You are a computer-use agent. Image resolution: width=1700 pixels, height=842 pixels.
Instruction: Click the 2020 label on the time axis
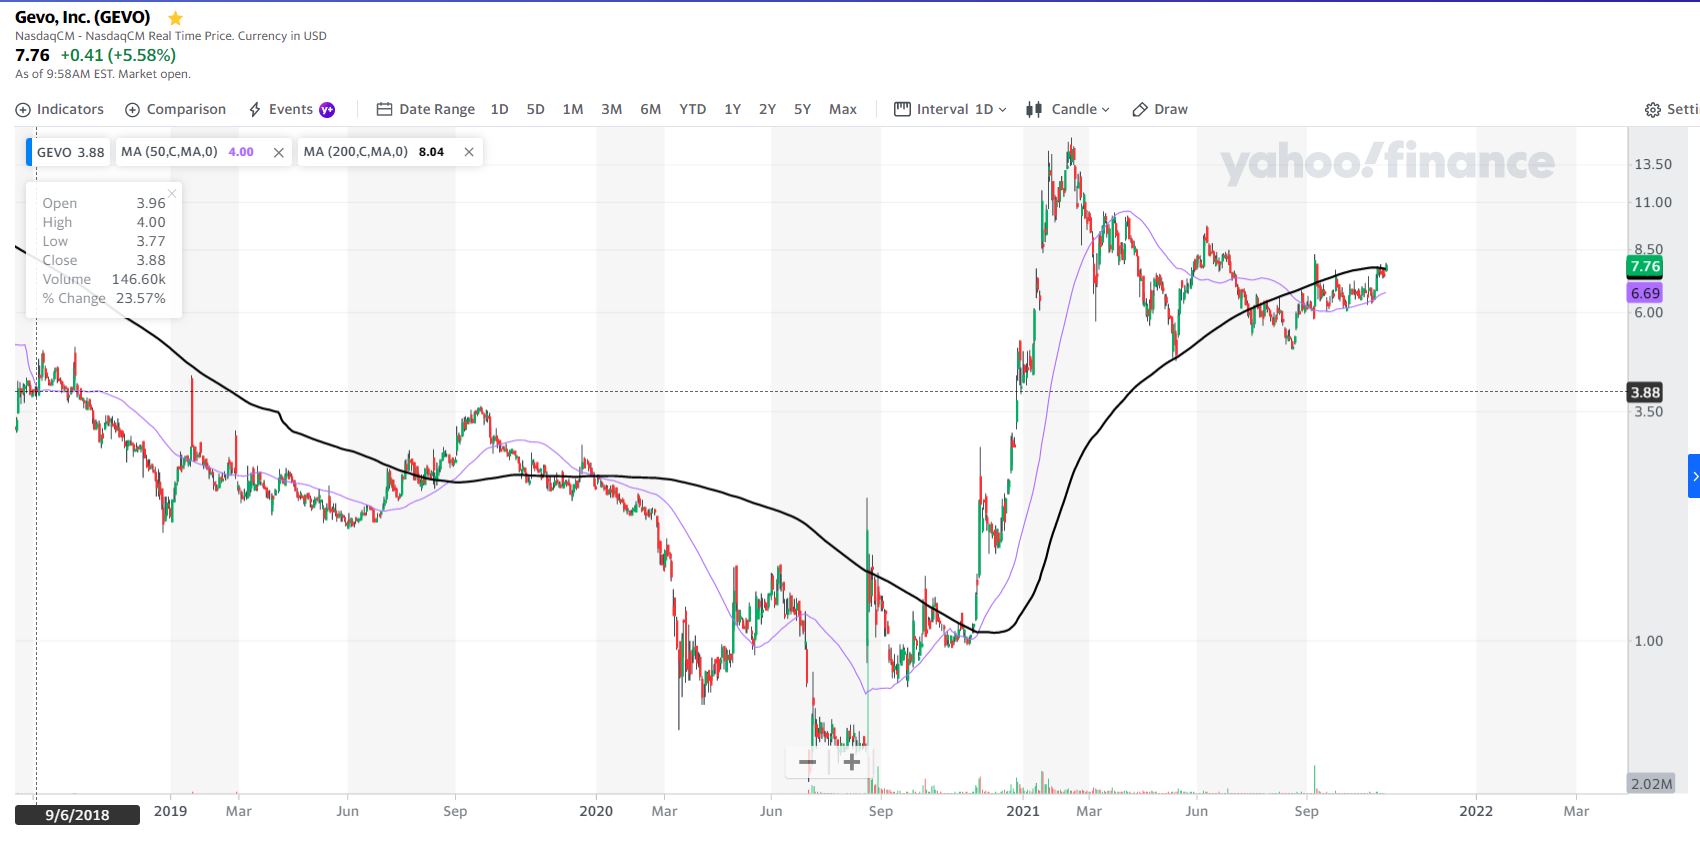(596, 811)
